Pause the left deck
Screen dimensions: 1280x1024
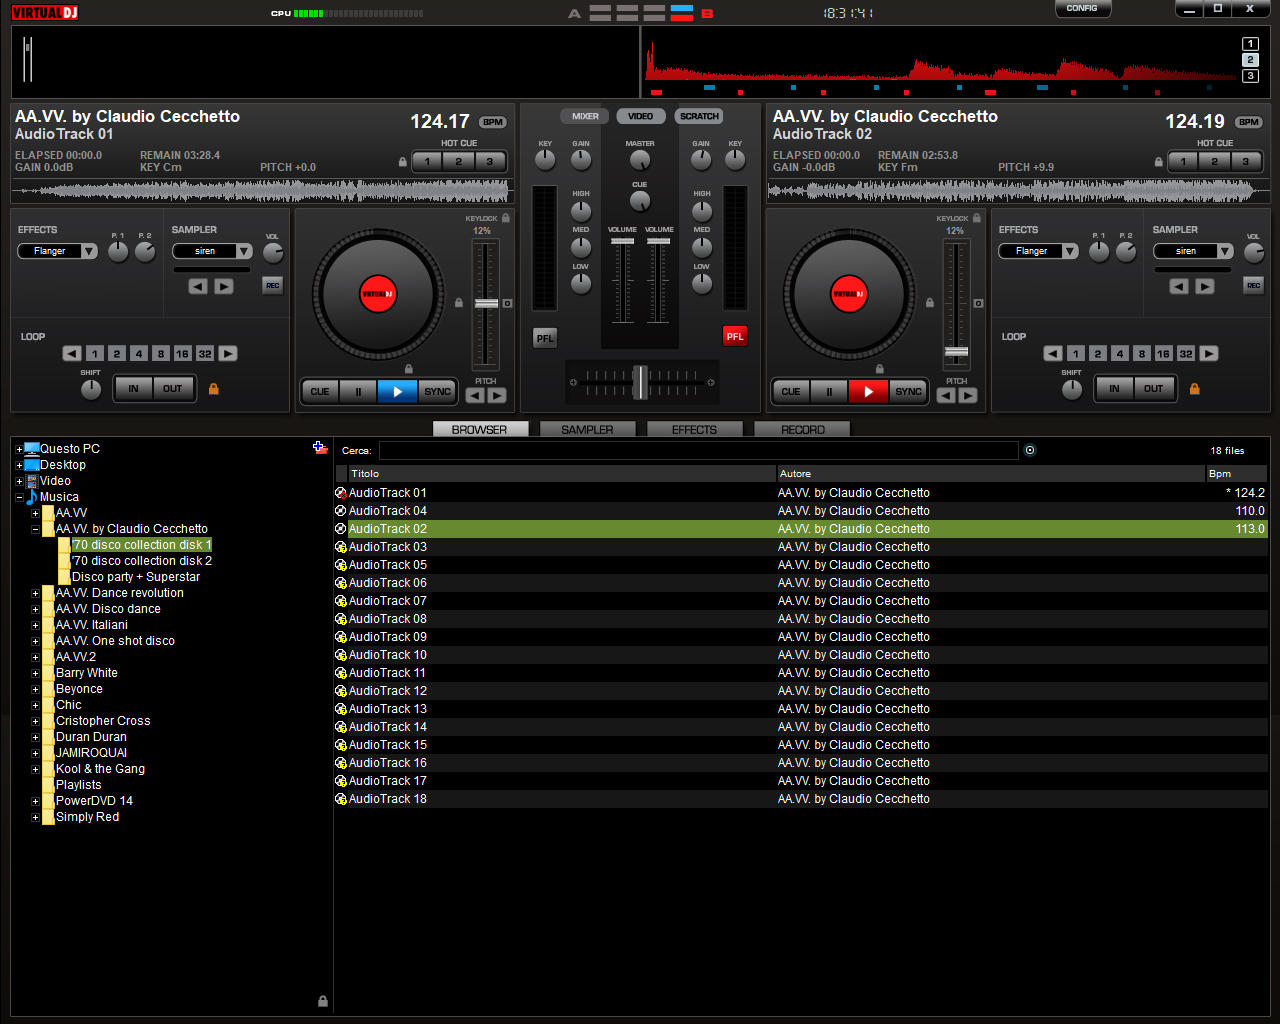point(358,392)
